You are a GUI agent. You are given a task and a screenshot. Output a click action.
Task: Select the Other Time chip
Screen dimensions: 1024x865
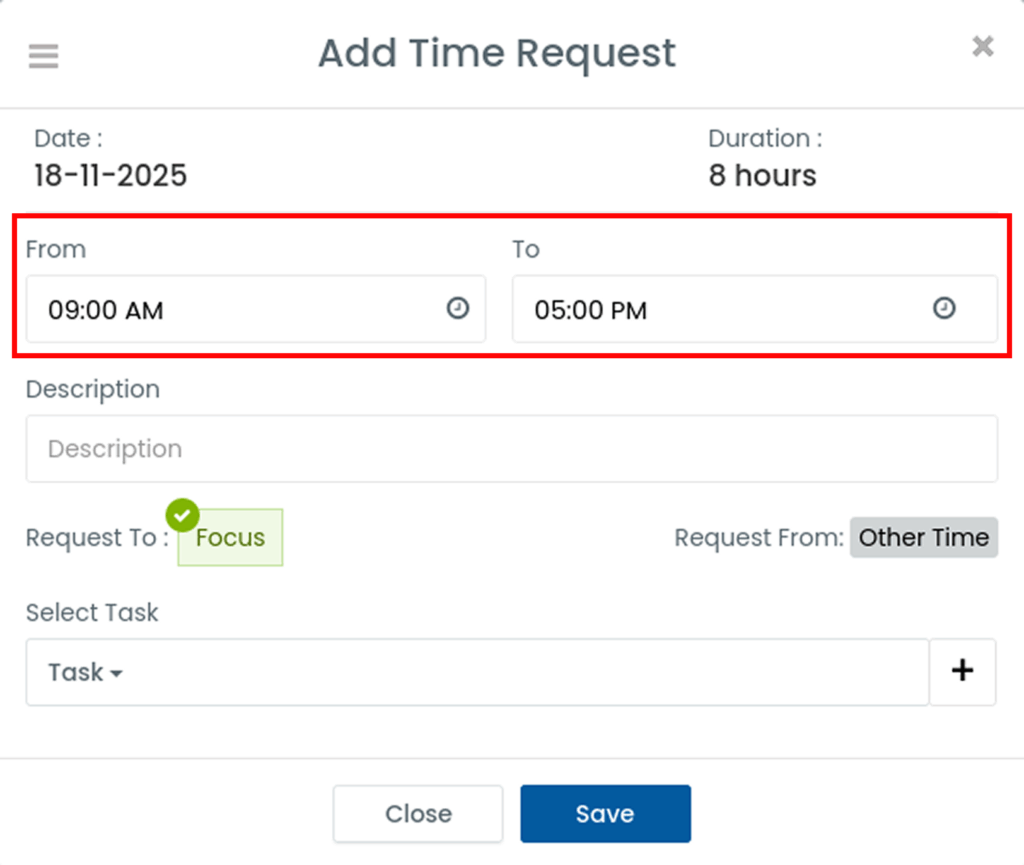(x=923, y=537)
